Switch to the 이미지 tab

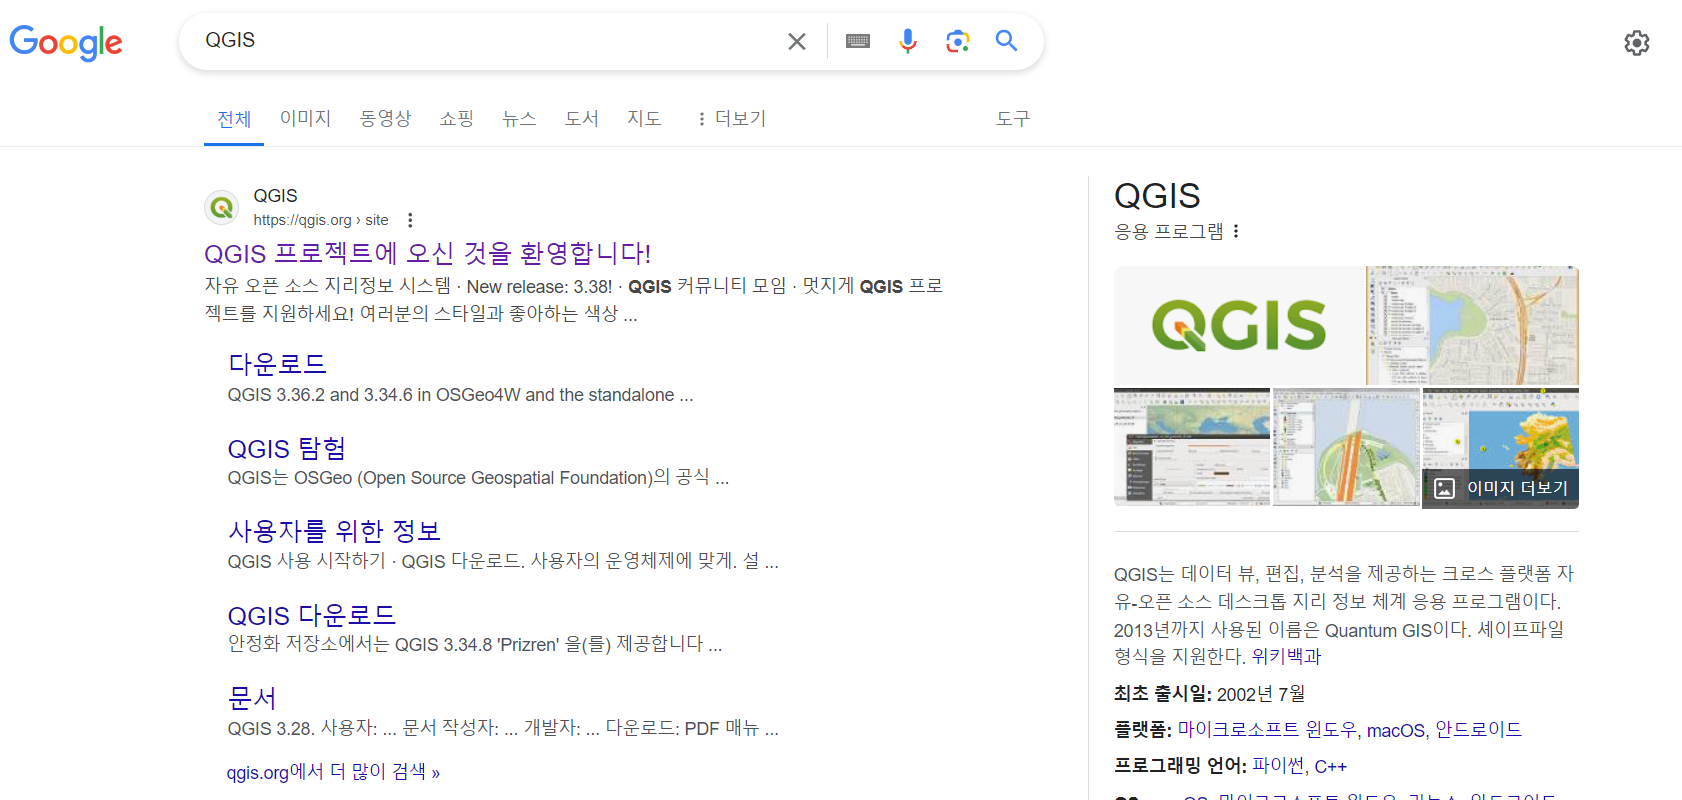click(x=305, y=118)
